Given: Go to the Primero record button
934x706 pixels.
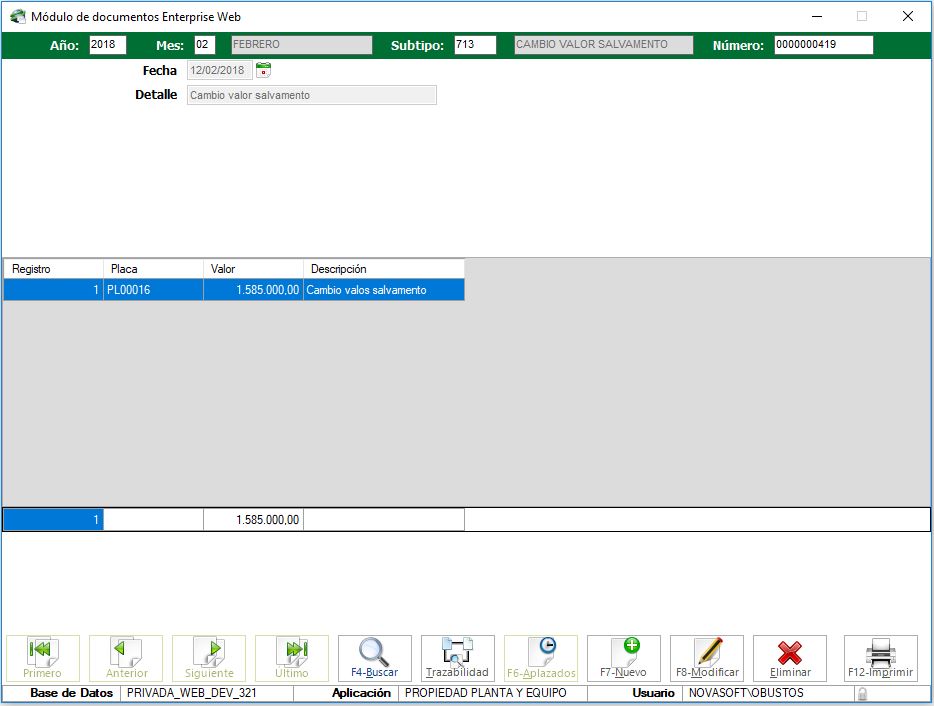Looking at the screenshot, I should coord(43,658).
